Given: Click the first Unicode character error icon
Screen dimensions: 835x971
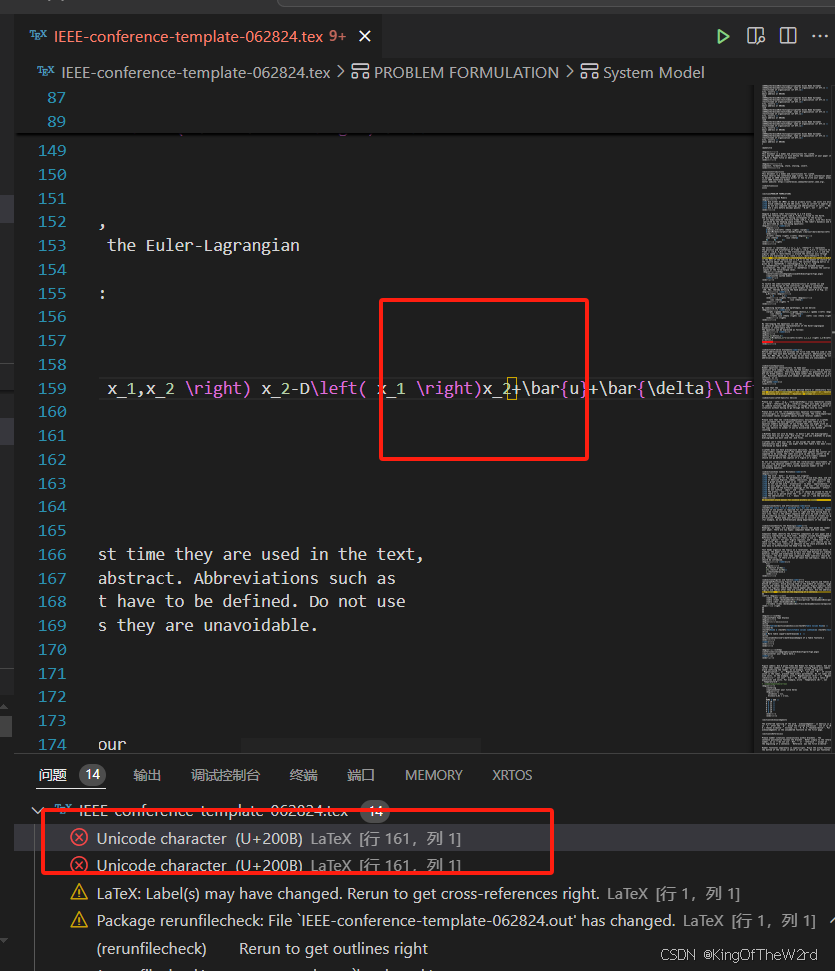Looking at the screenshot, I should 78,838.
